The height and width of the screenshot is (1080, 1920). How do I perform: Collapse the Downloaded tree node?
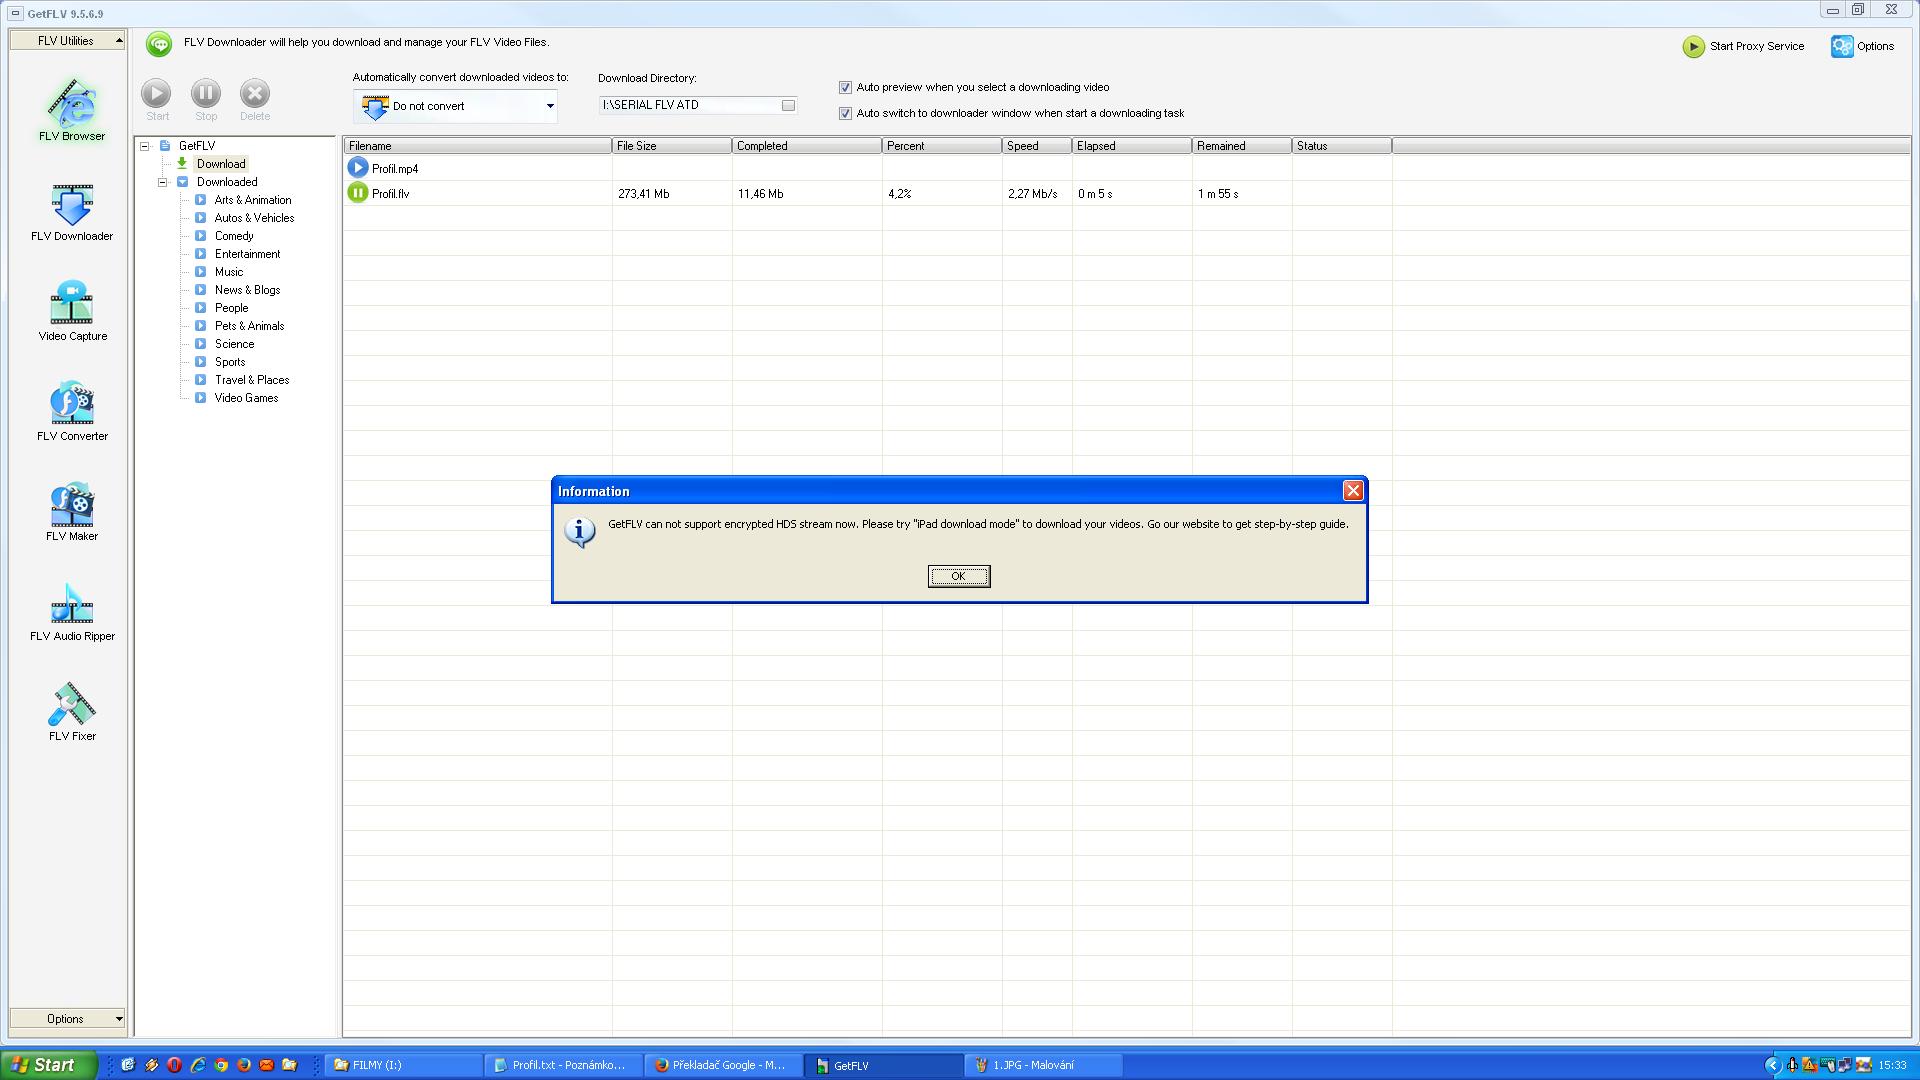coord(163,182)
